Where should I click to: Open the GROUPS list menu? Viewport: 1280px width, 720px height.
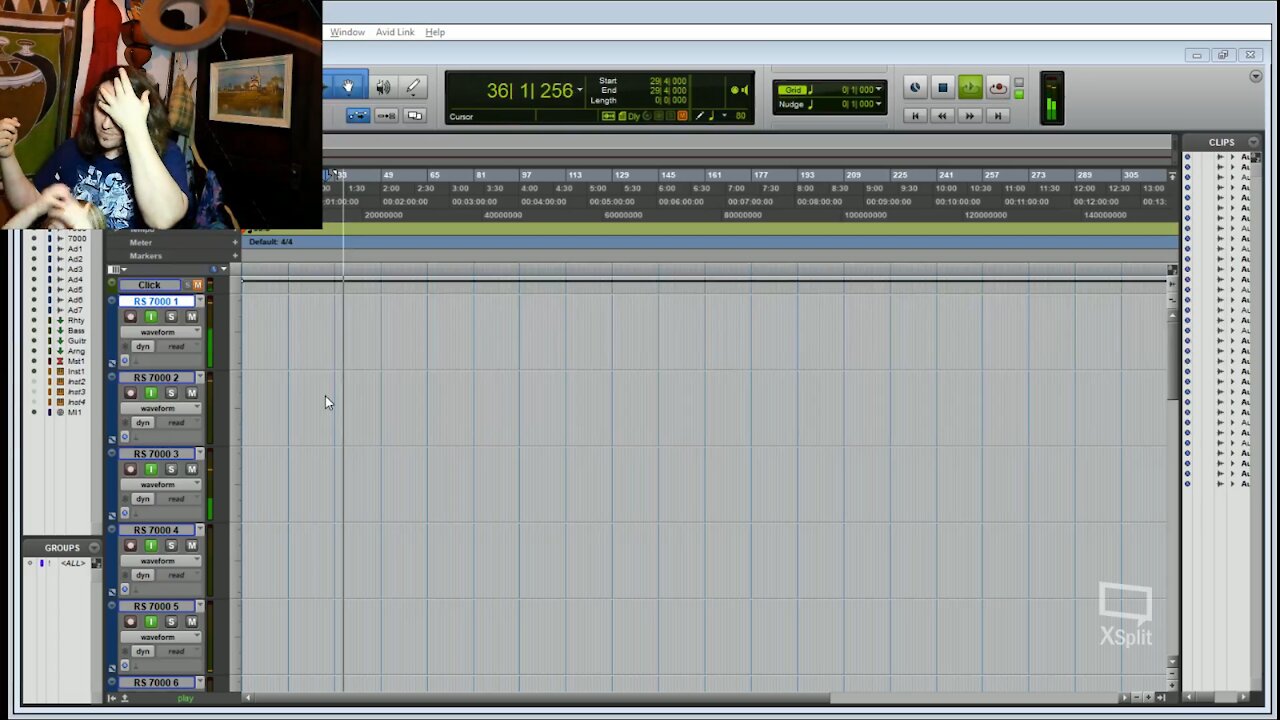[x=94, y=548]
